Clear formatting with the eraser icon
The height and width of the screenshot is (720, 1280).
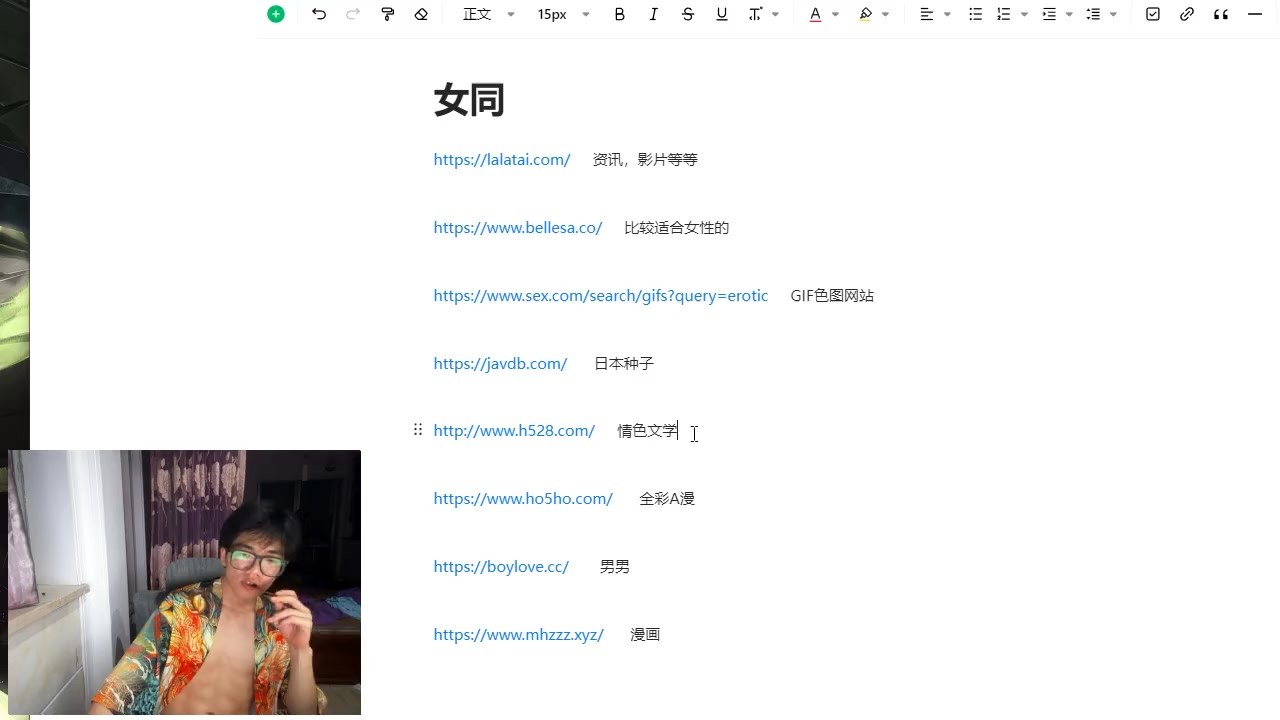point(421,14)
